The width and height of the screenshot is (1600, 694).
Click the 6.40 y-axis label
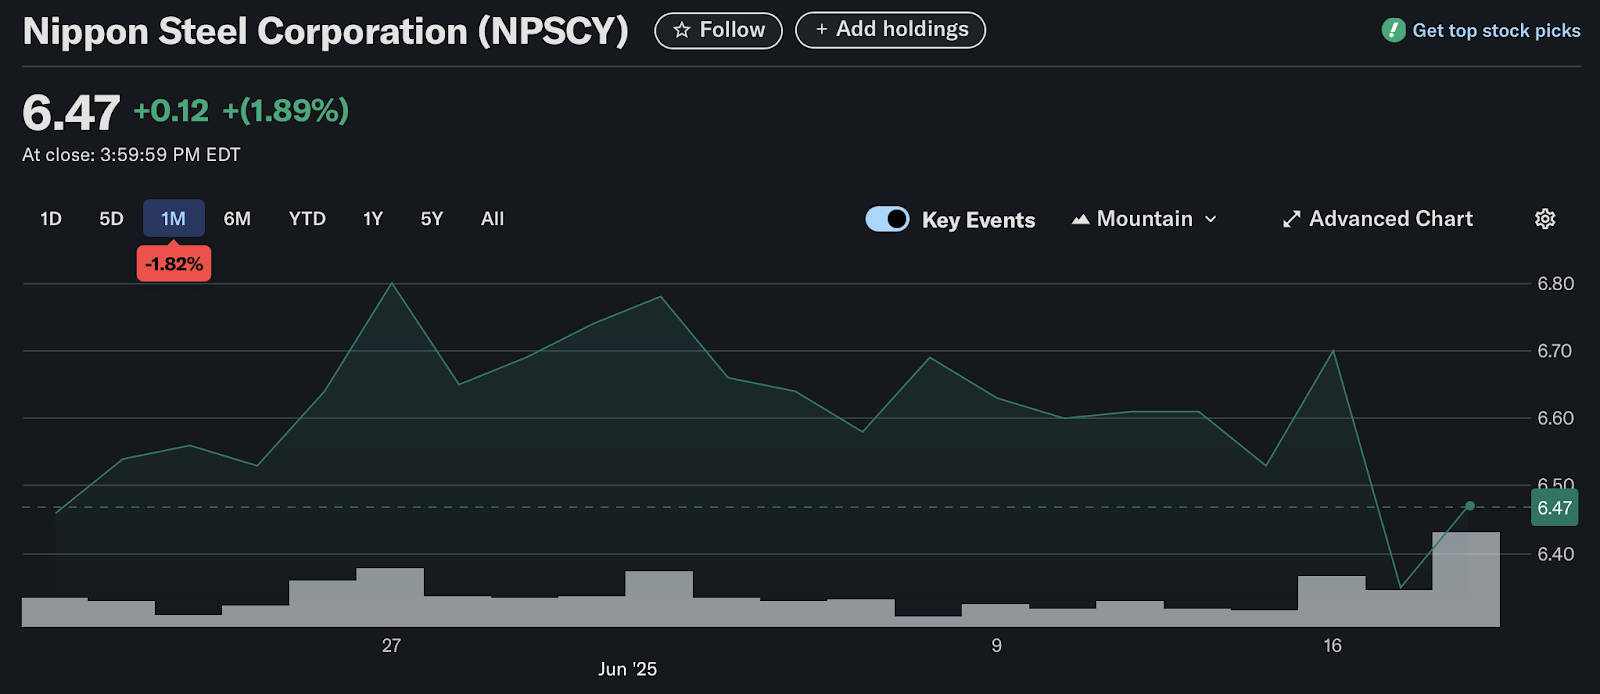tap(1555, 554)
